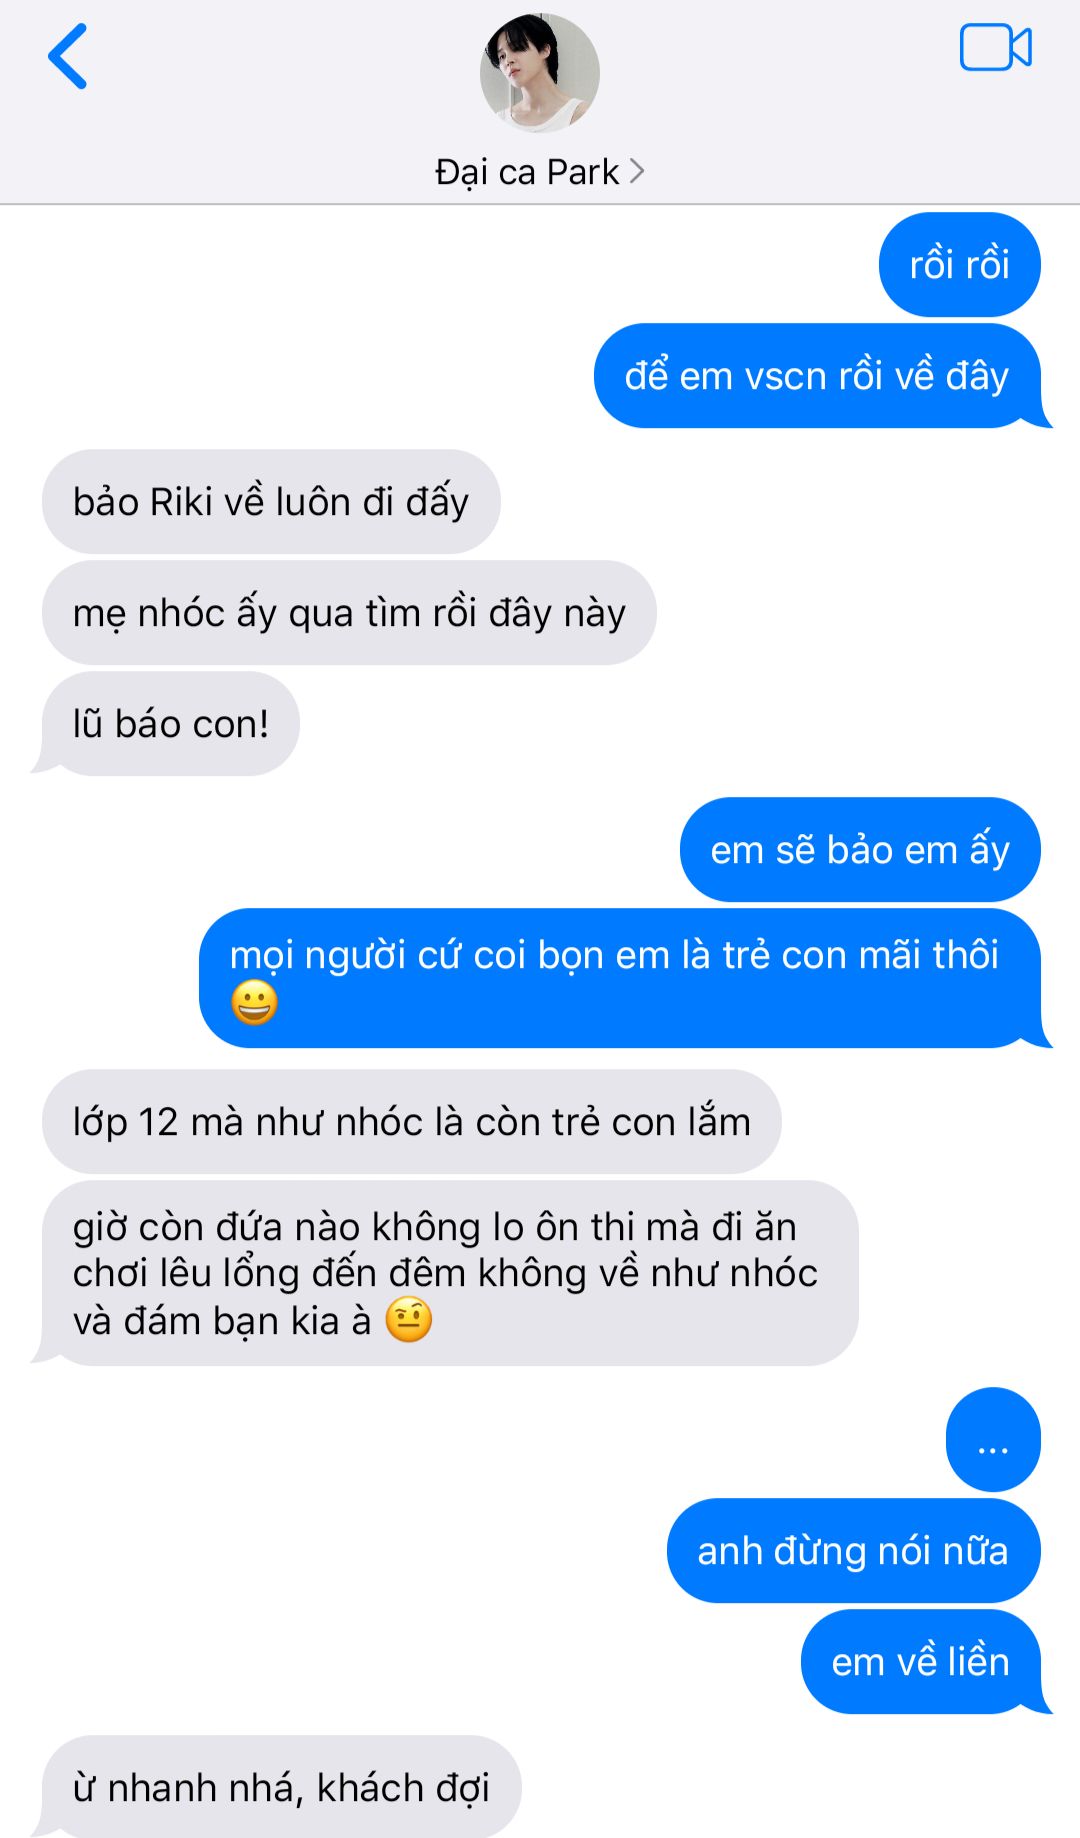
Task: Tap the blue '...' message bubble
Action: point(993,1440)
